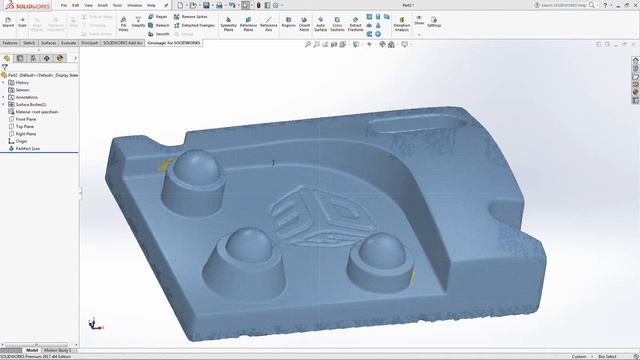Open the Insert menu
640x360 pixels.
(103, 5)
